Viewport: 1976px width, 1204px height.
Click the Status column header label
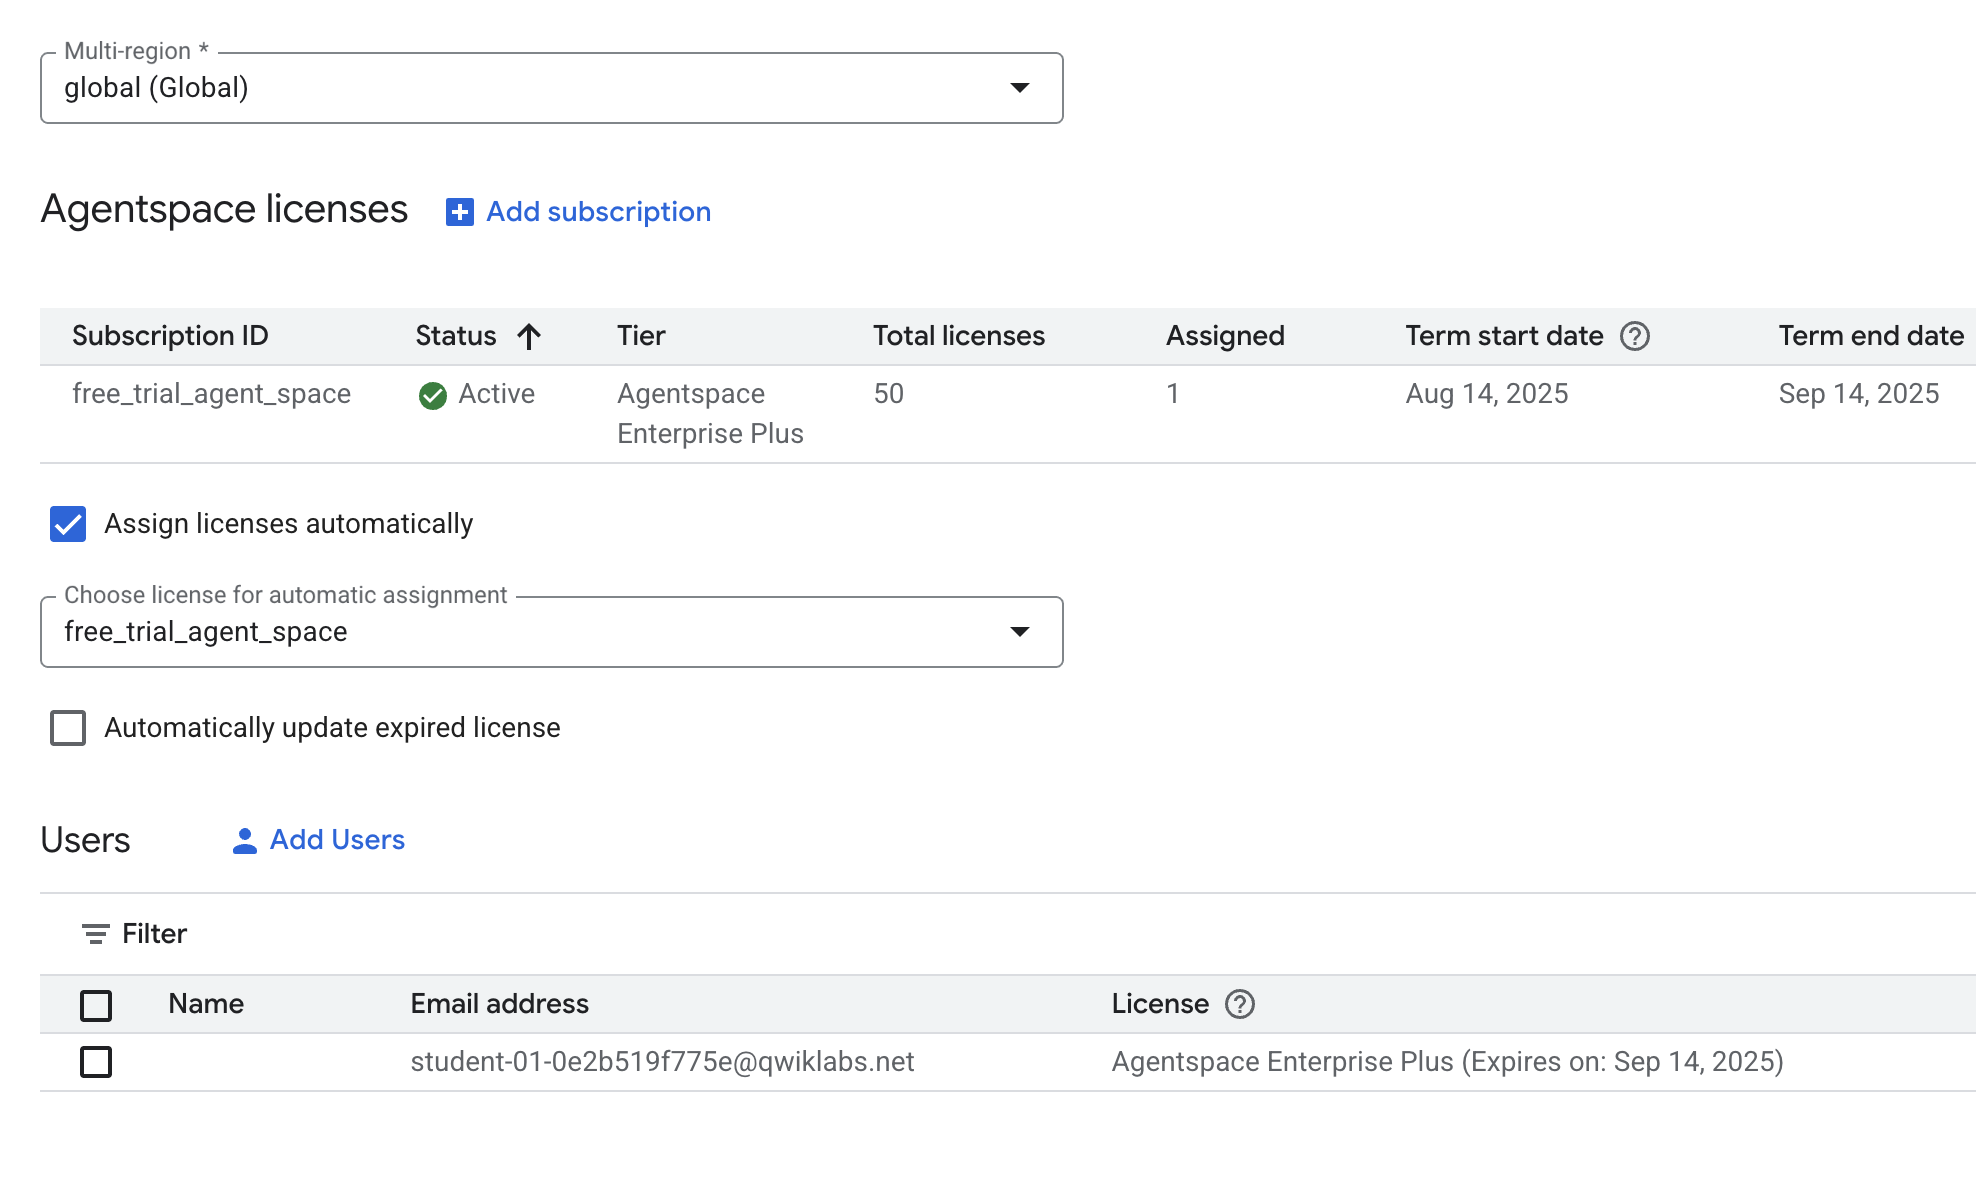point(456,336)
